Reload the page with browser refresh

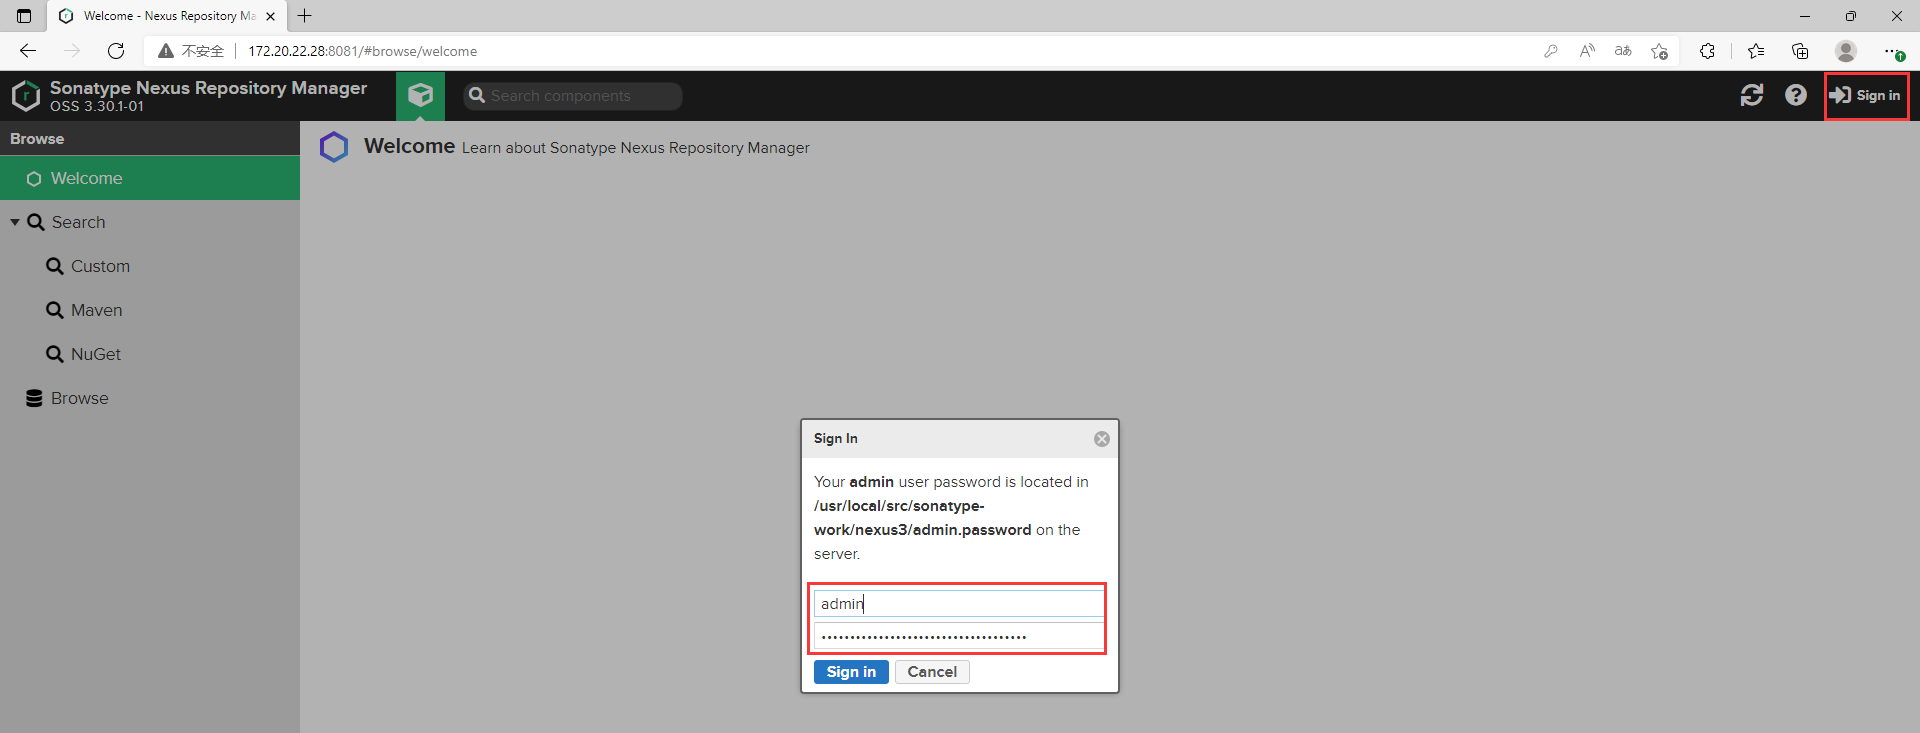click(116, 51)
